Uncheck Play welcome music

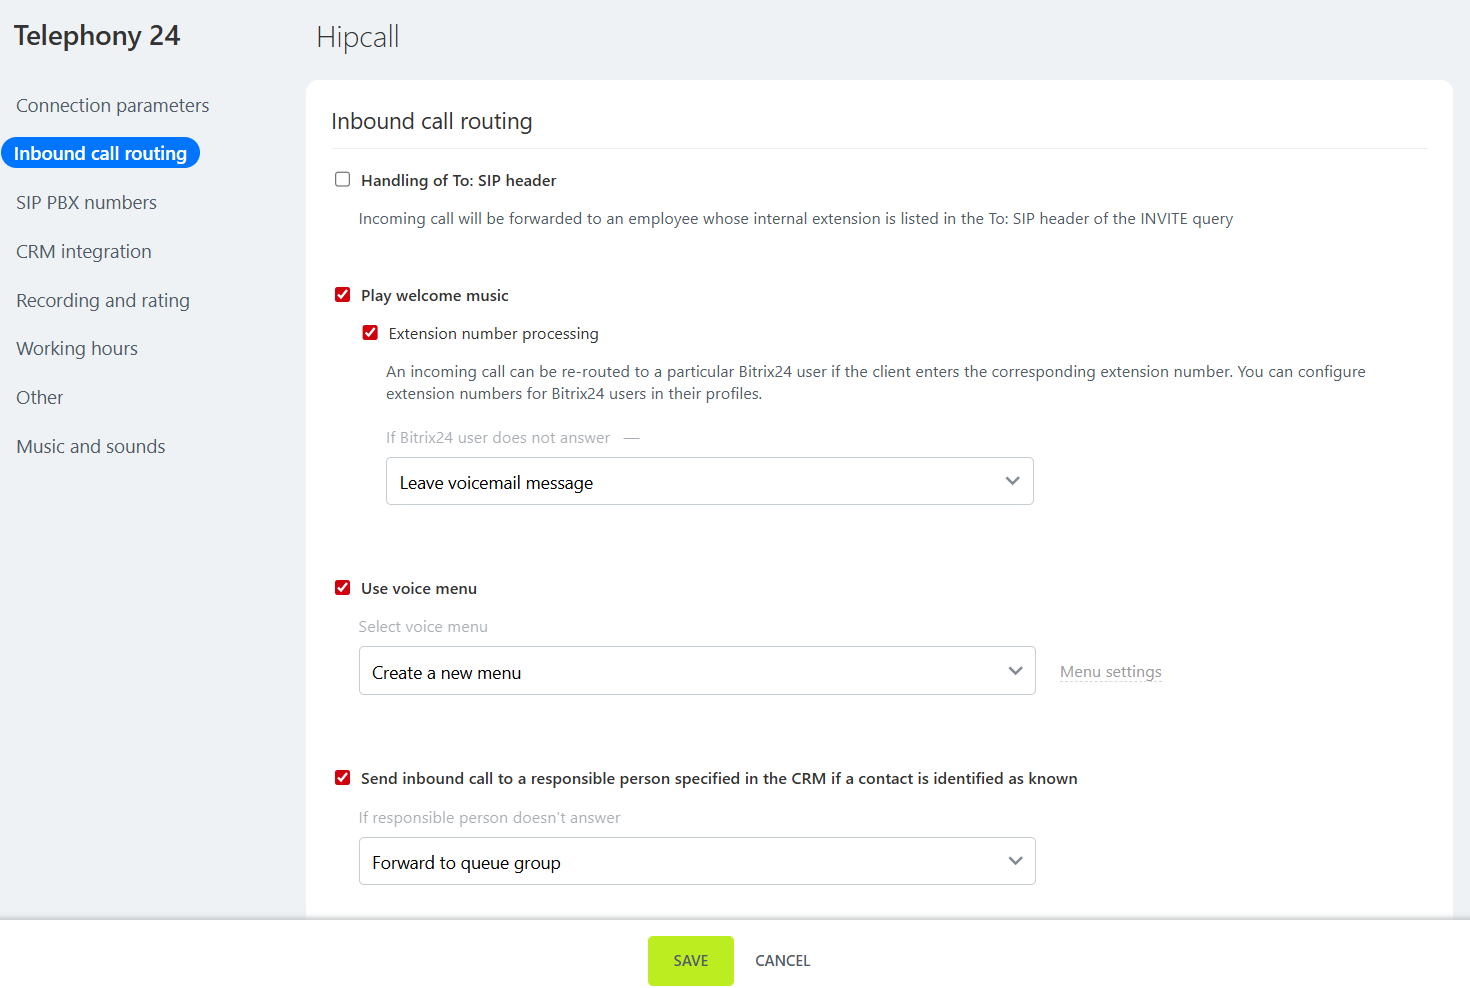tap(342, 295)
